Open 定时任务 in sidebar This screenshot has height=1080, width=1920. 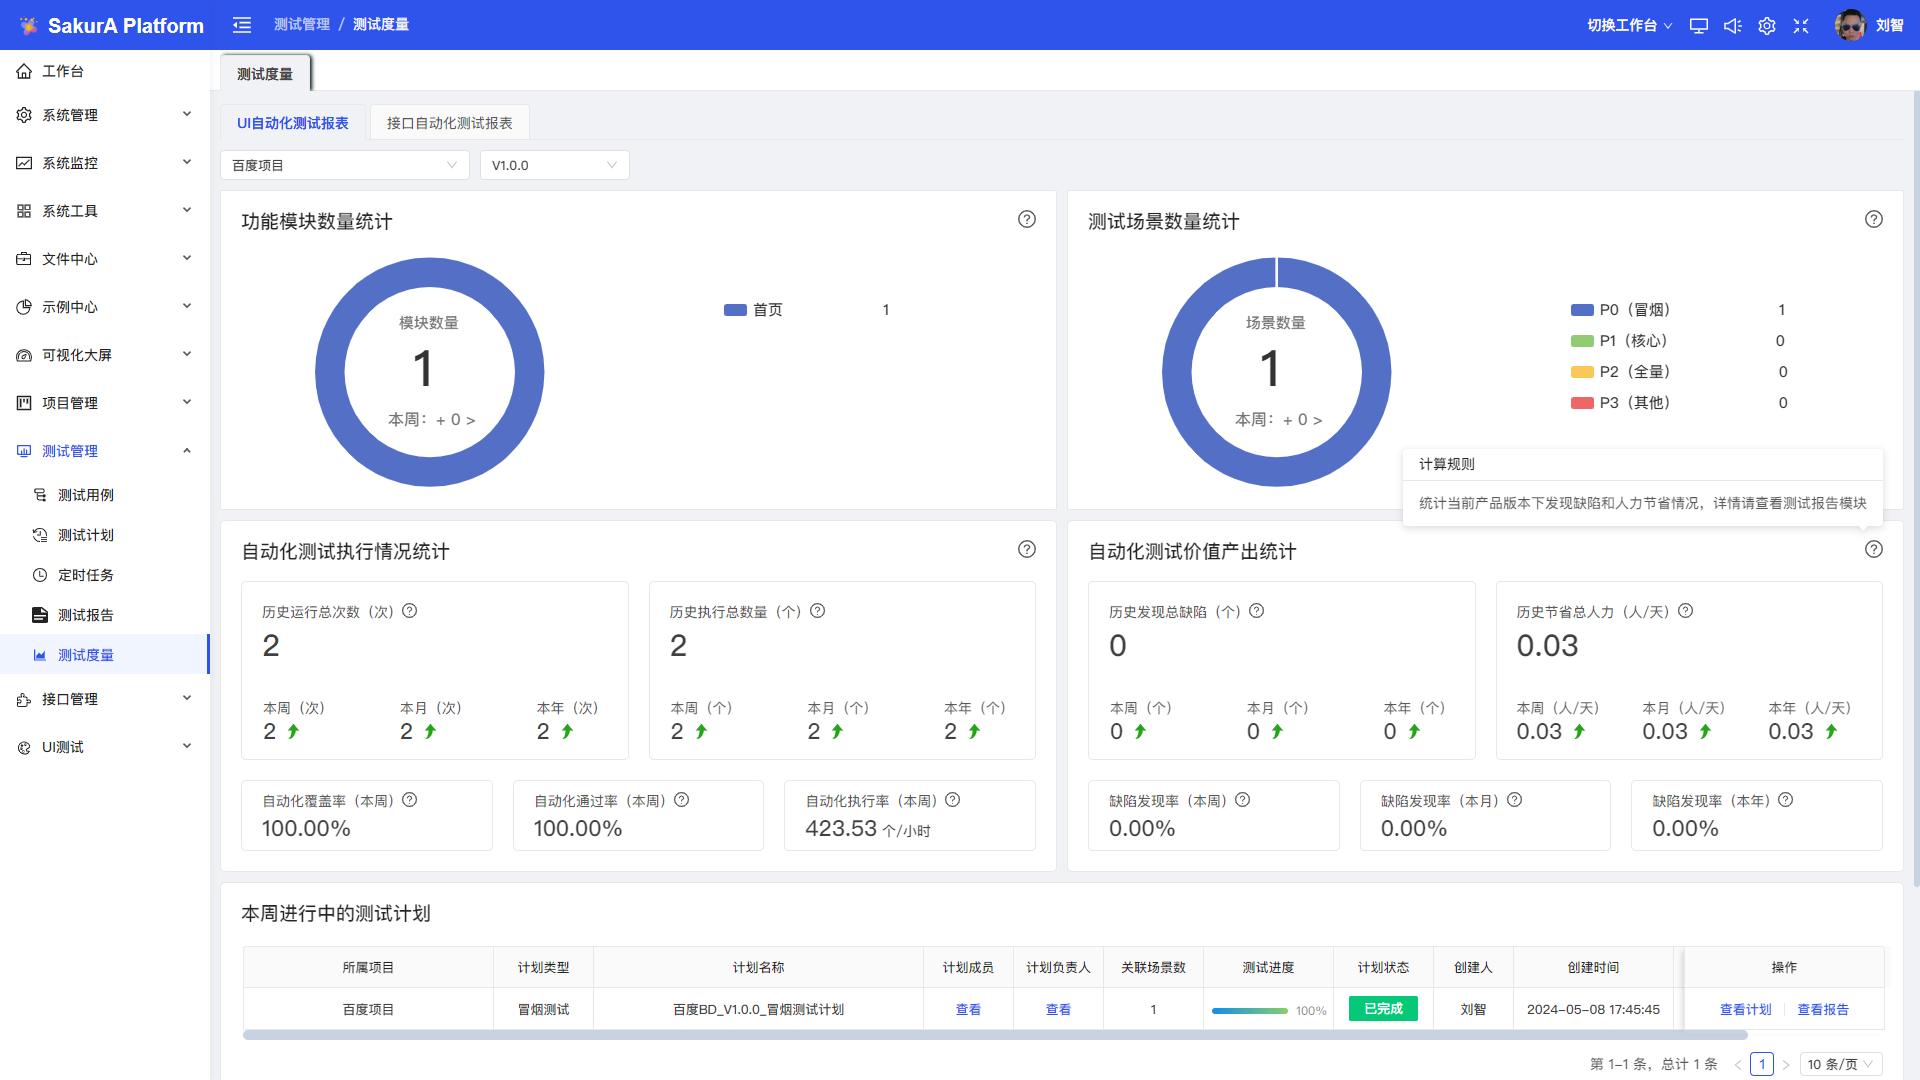tap(105, 575)
